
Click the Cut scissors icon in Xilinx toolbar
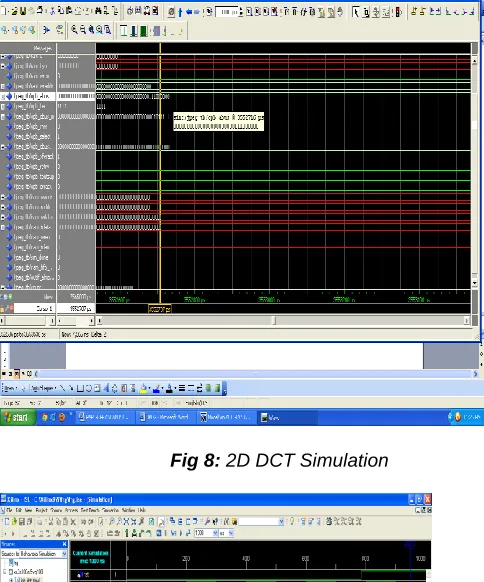pyautogui.click(x=50, y=521)
